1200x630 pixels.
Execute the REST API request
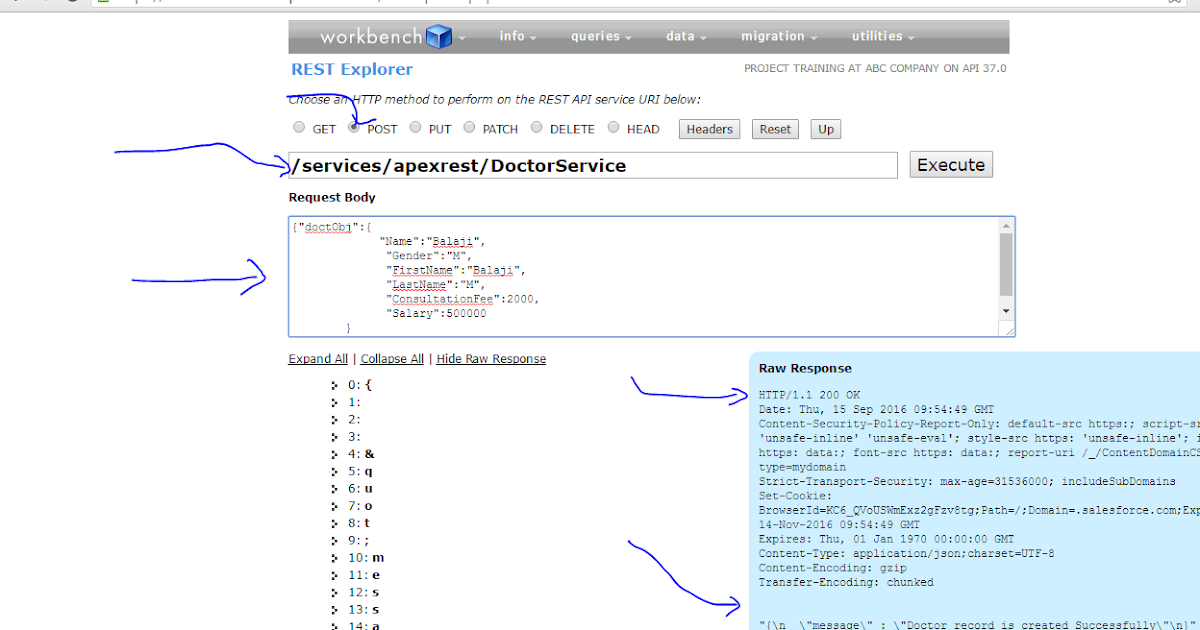(950, 164)
